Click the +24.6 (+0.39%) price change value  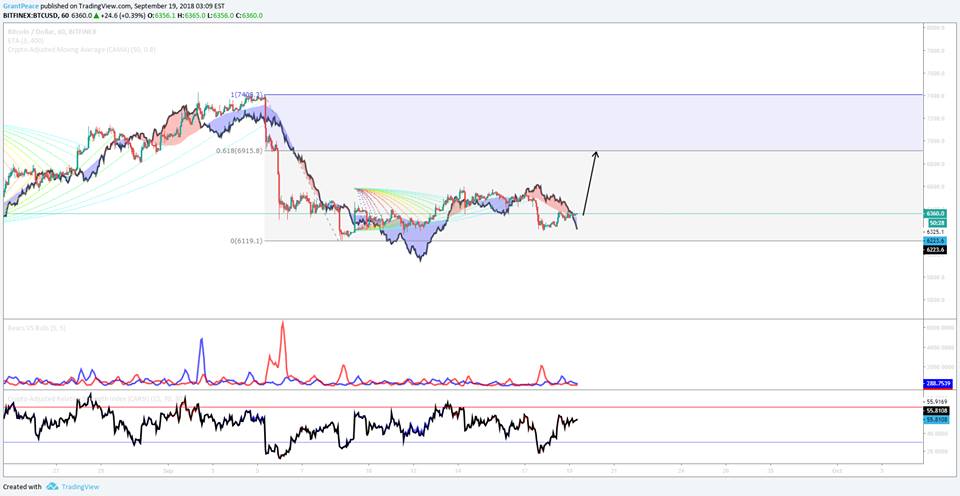click(123, 15)
